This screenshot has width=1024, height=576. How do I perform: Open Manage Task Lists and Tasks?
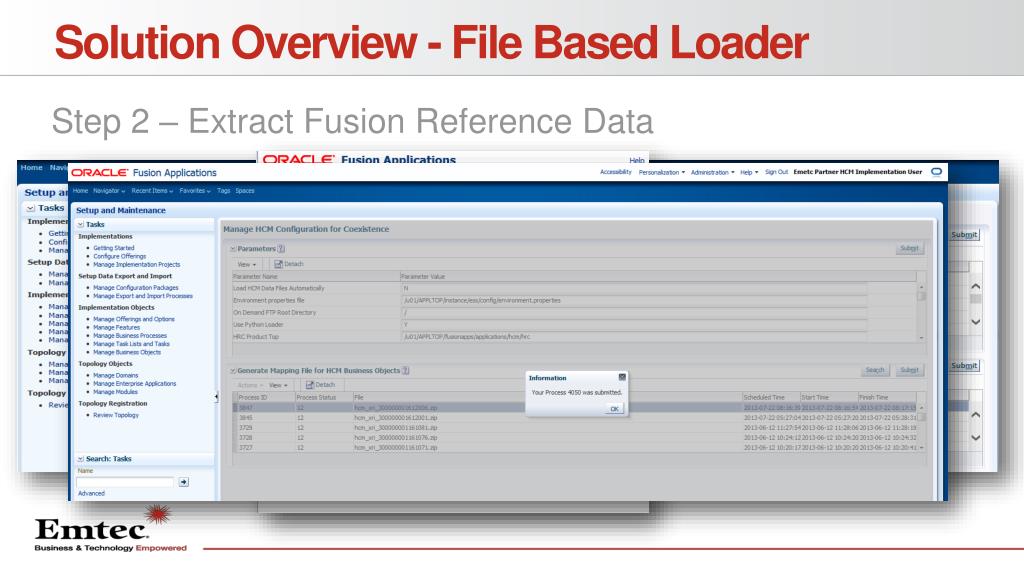(x=131, y=344)
